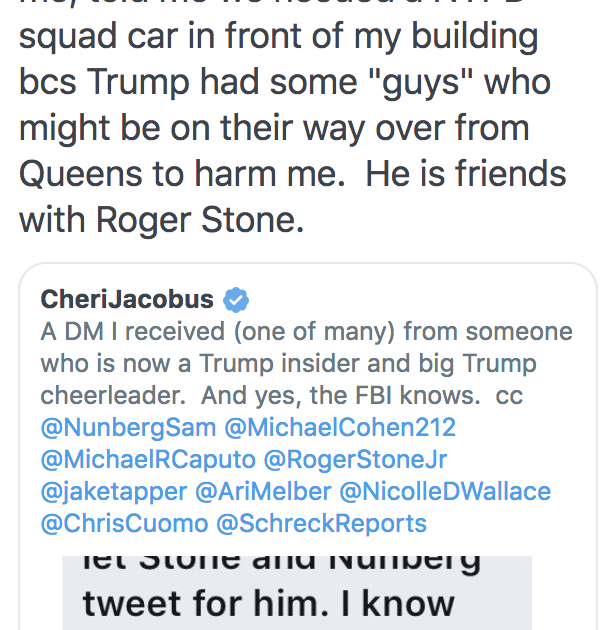Click the quoted tweet text about the DM
This screenshot has width=614, height=630.
(307, 427)
